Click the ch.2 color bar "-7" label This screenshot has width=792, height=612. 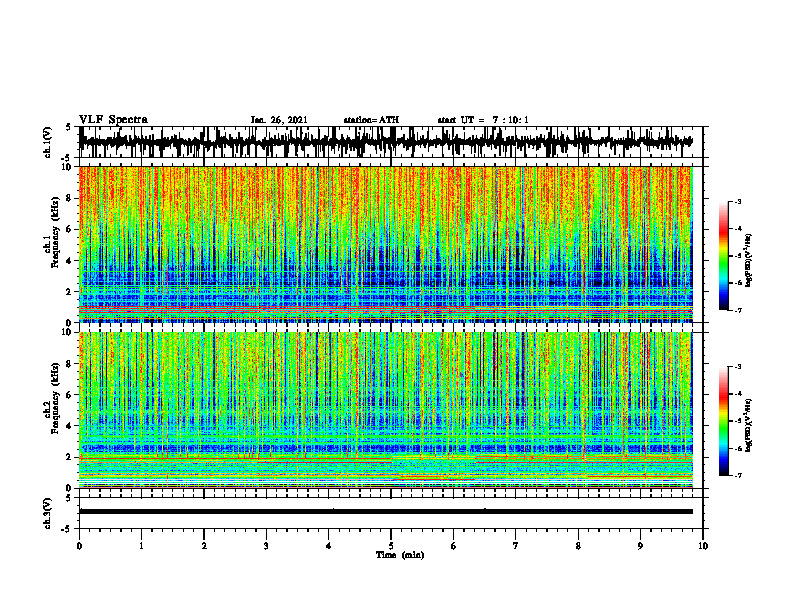[x=738, y=475]
